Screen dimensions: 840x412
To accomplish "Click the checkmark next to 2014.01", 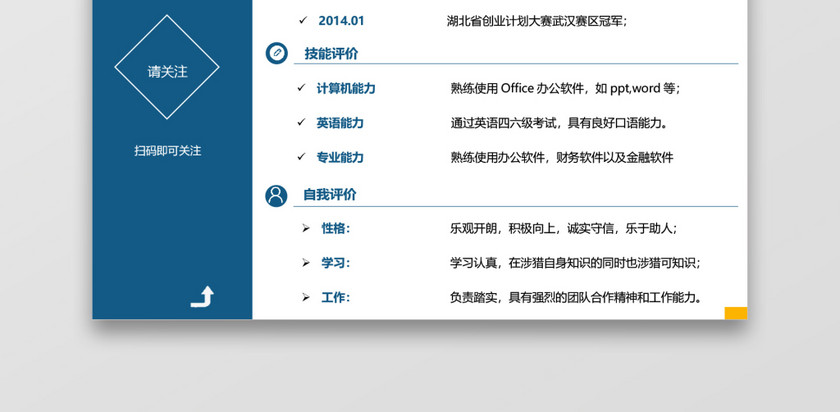I will point(303,20).
